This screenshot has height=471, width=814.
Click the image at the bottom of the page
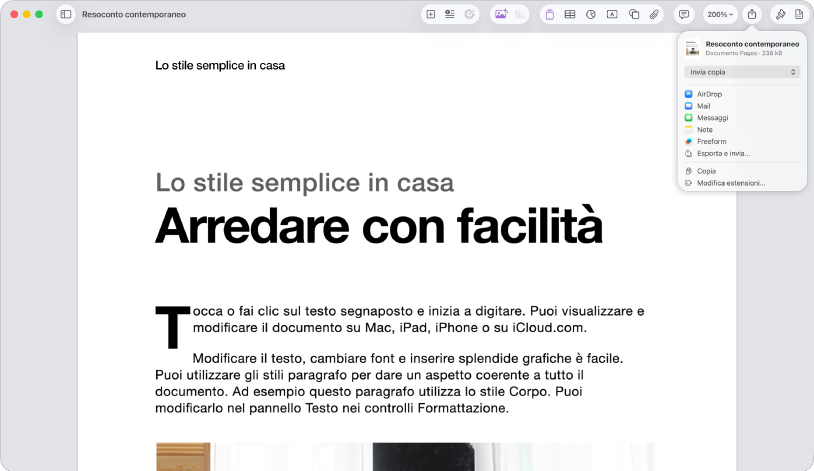click(x=405, y=457)
